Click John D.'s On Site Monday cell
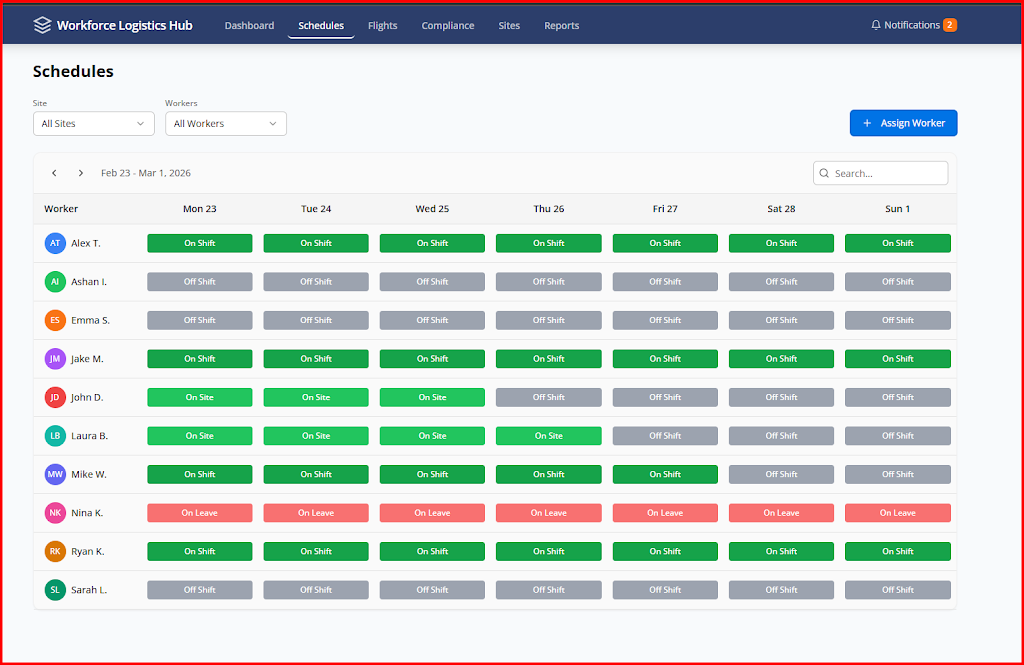This screenshot has height=665, width=1024. pyautogui.click(x=199, y=397)
